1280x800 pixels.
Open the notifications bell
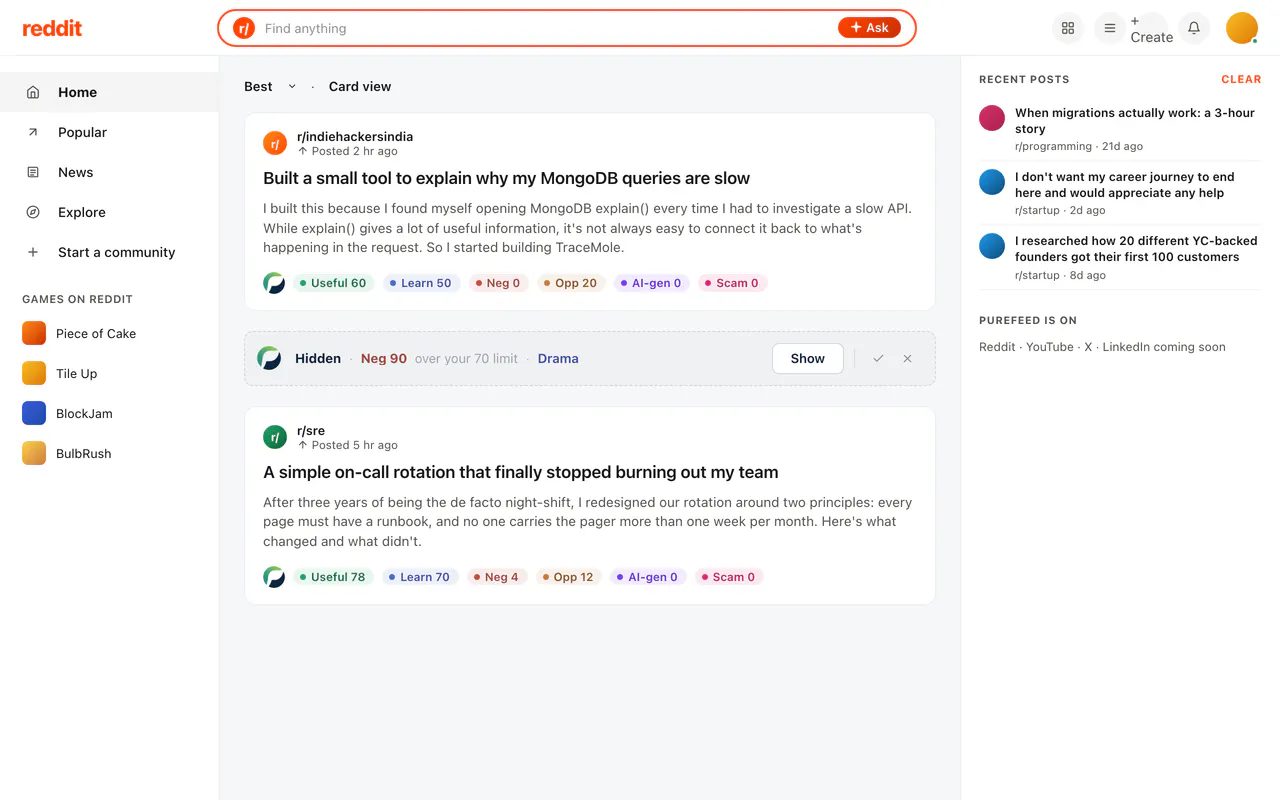click(x=1194, y=28)
